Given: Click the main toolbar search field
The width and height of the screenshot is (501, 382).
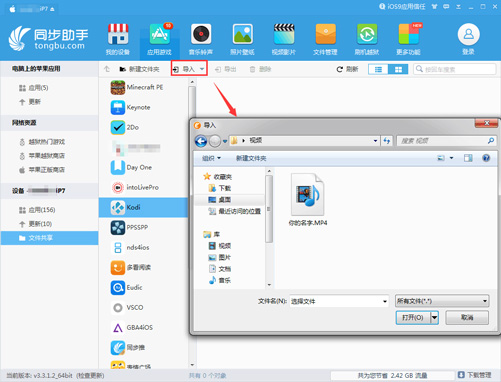Looking at the screenshot, I should point(455,69).
